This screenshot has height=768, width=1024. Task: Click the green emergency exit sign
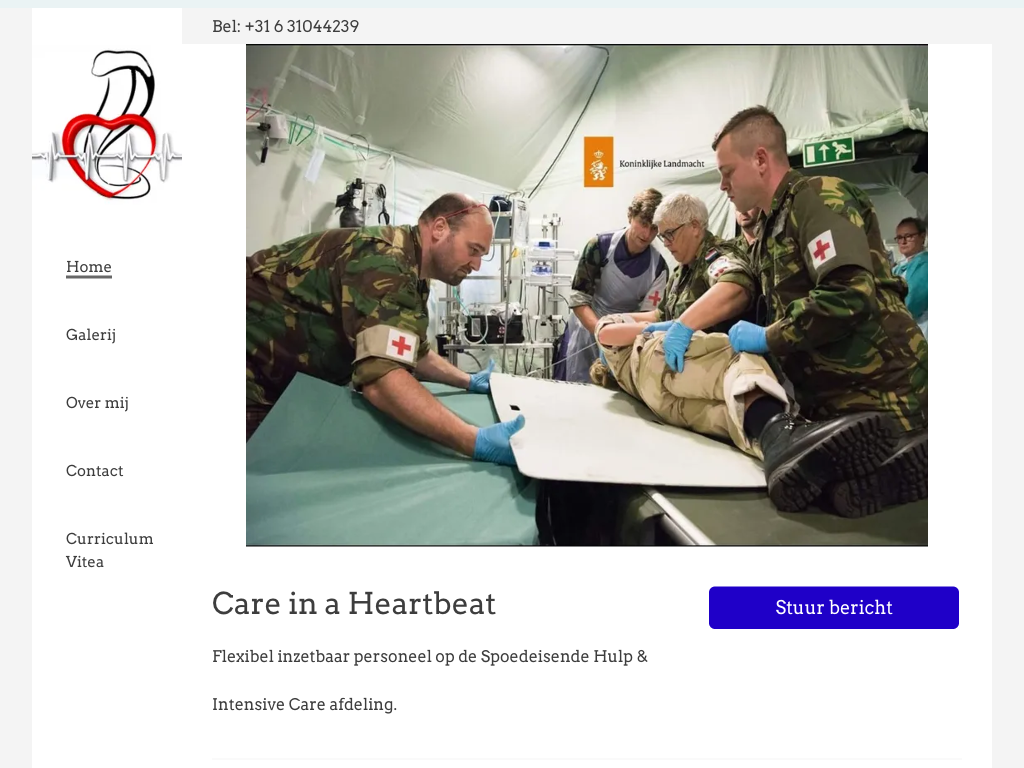(x=828, y=152)
